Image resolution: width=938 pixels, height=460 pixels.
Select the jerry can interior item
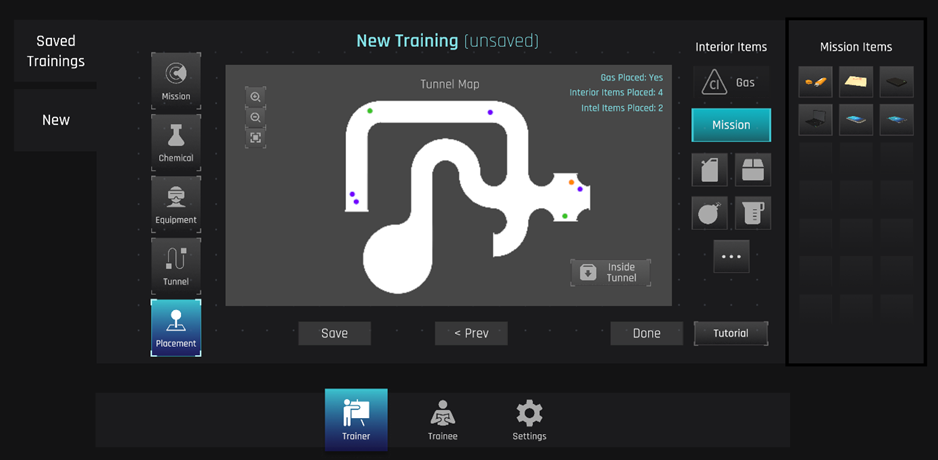click(x=709, y=170)
